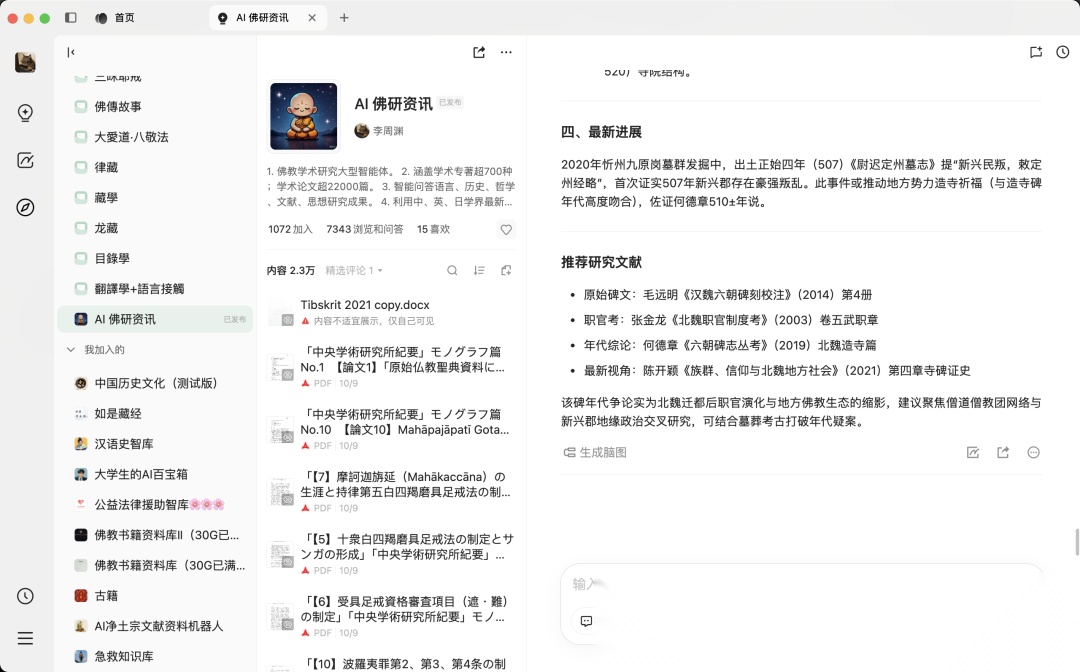Image resolution: width=1080 pixels, height=672 pixels.
Task: Open the【5】十衆白四羯磨具足戒法 PDF
Action: point(391,554)
